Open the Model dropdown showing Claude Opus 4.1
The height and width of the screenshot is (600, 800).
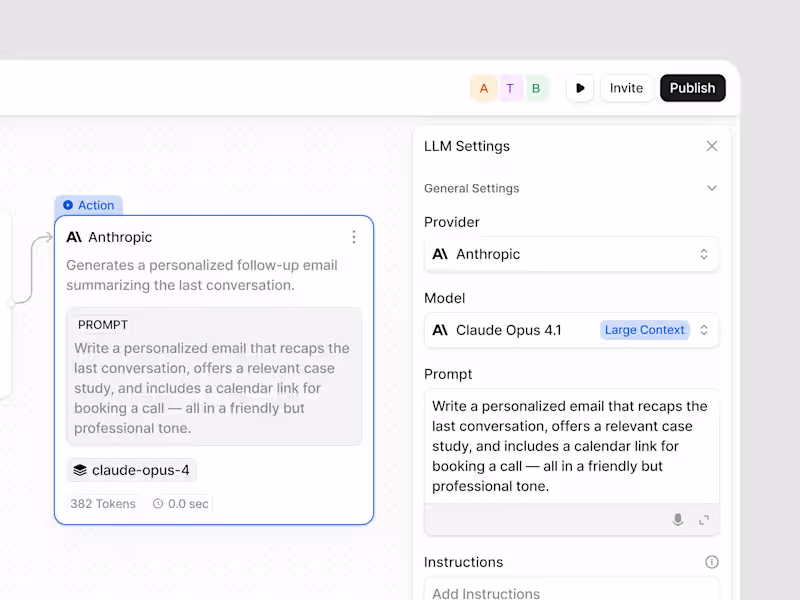[x=571, y=330]
